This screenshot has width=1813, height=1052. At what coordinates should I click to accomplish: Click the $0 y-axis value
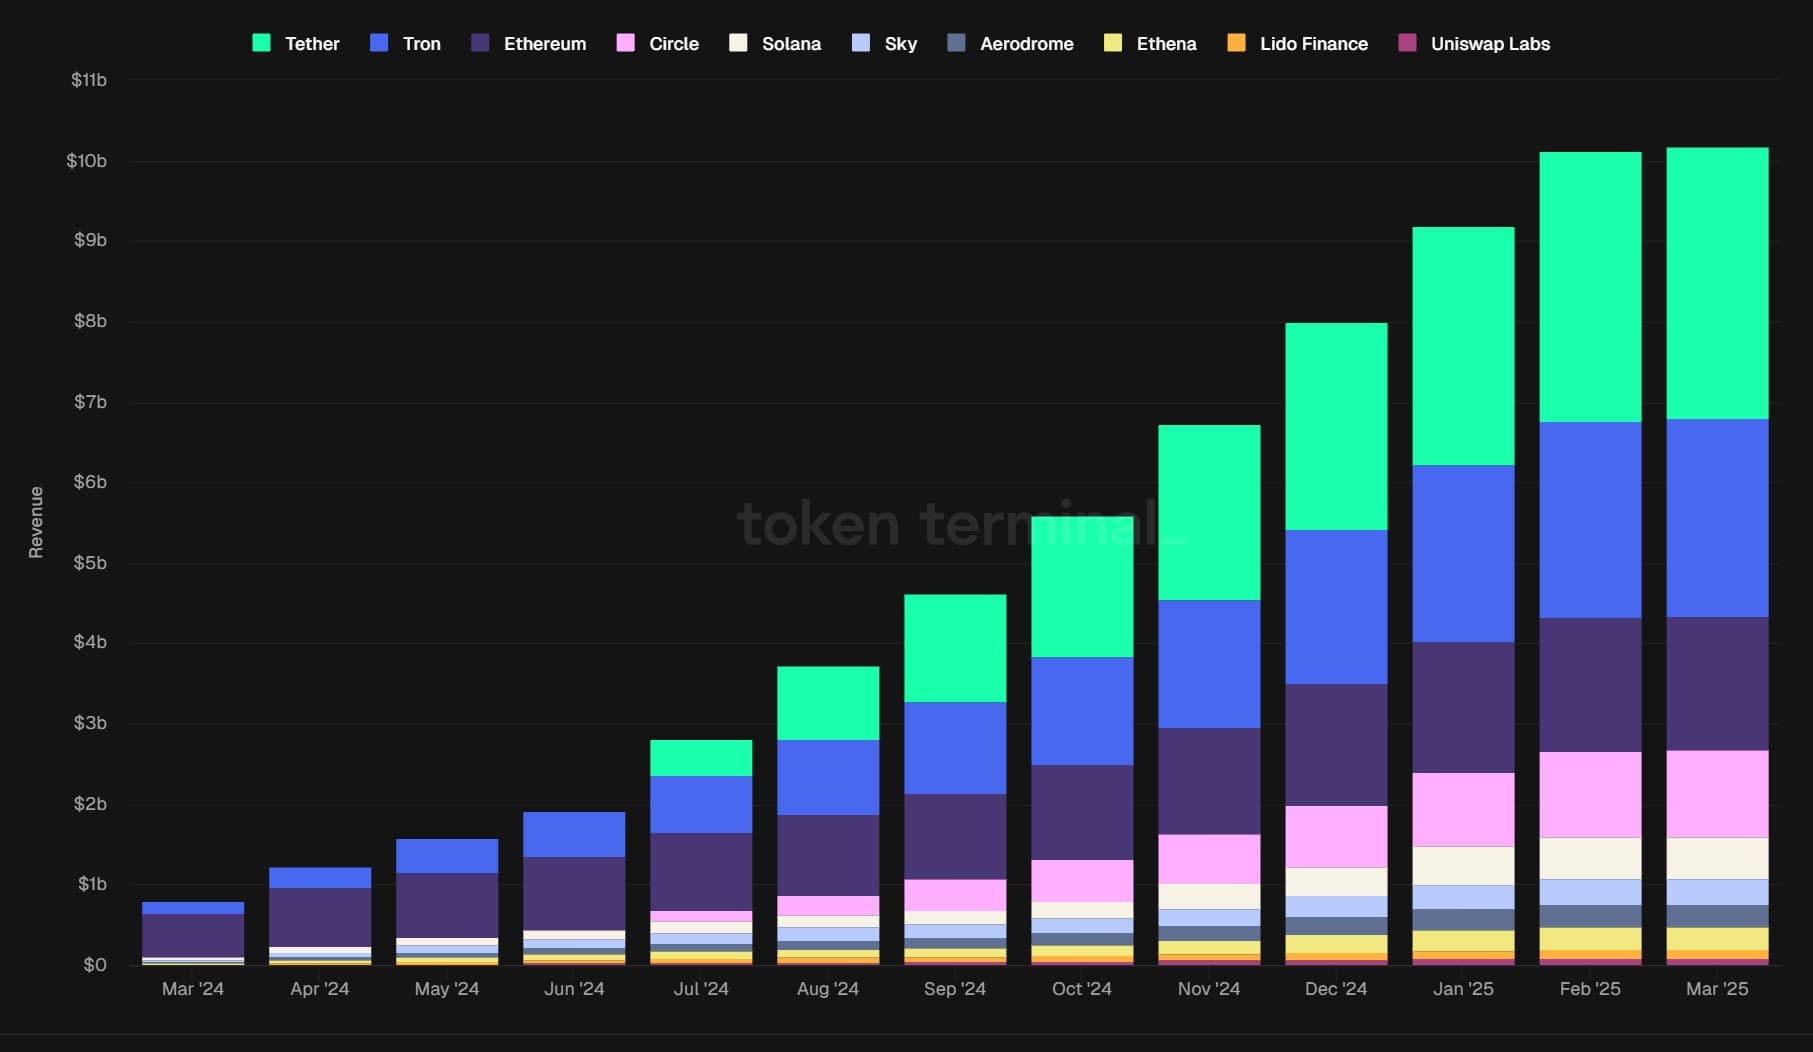click(x=95, y=965)
